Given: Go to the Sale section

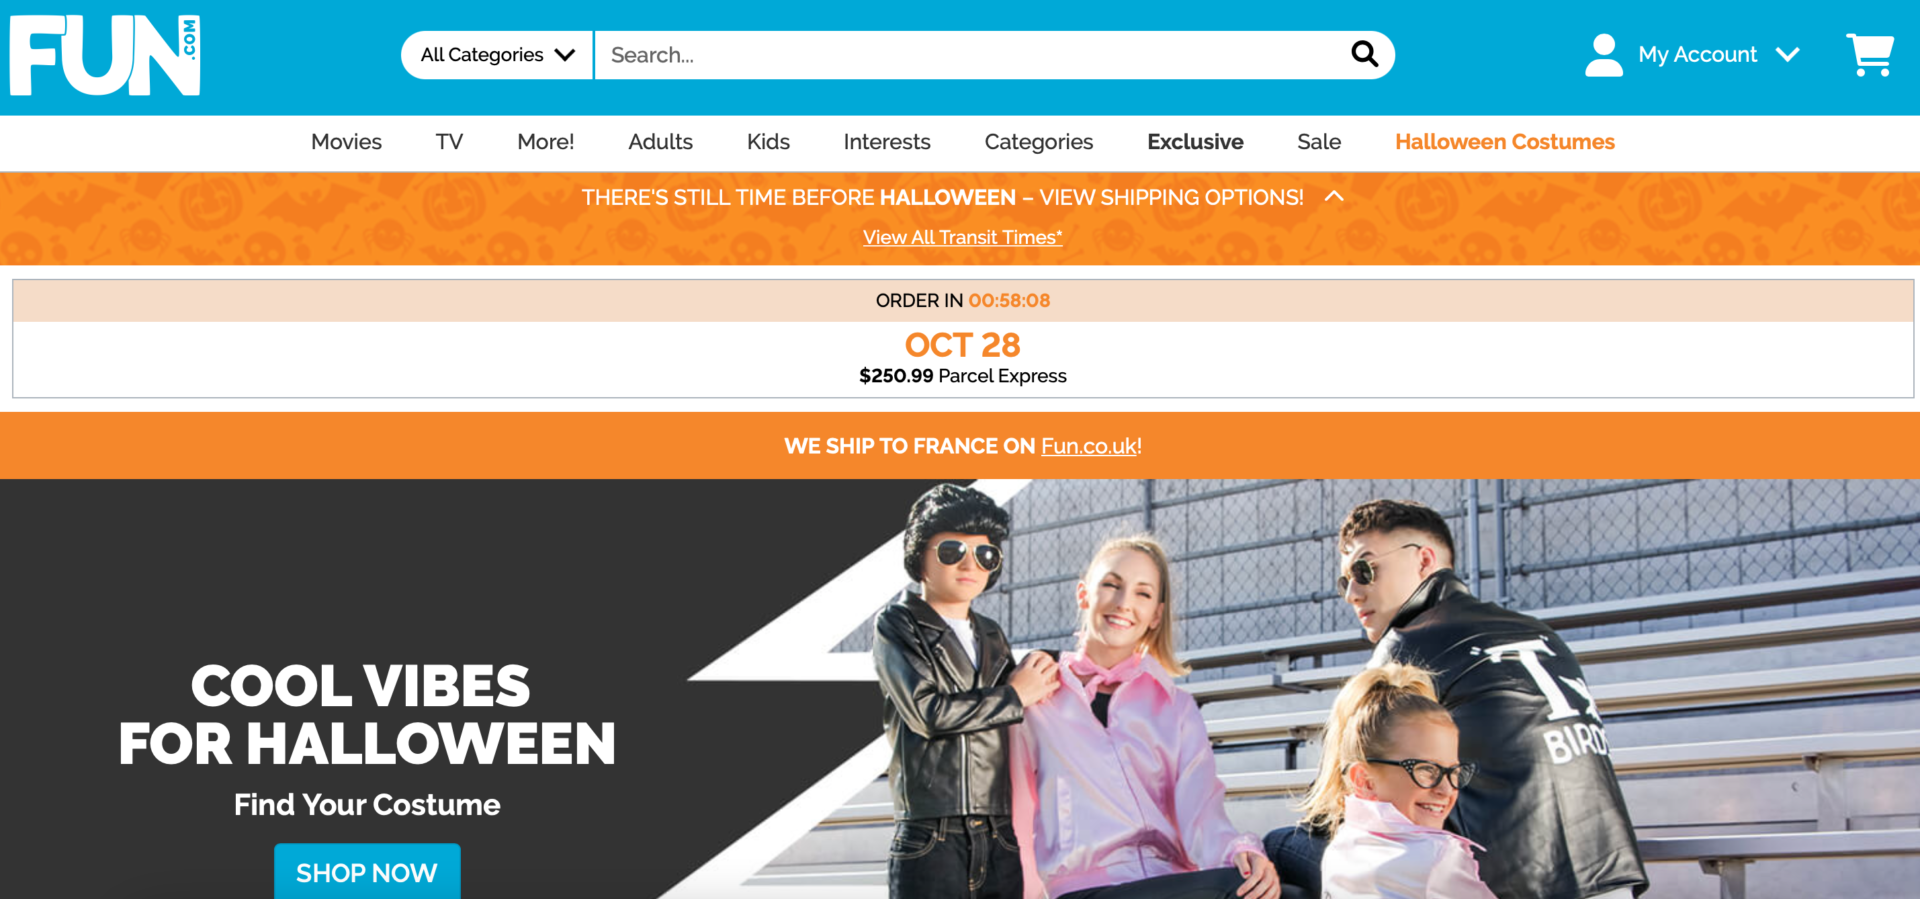Looking at the screenshot, I should 1319,142.
